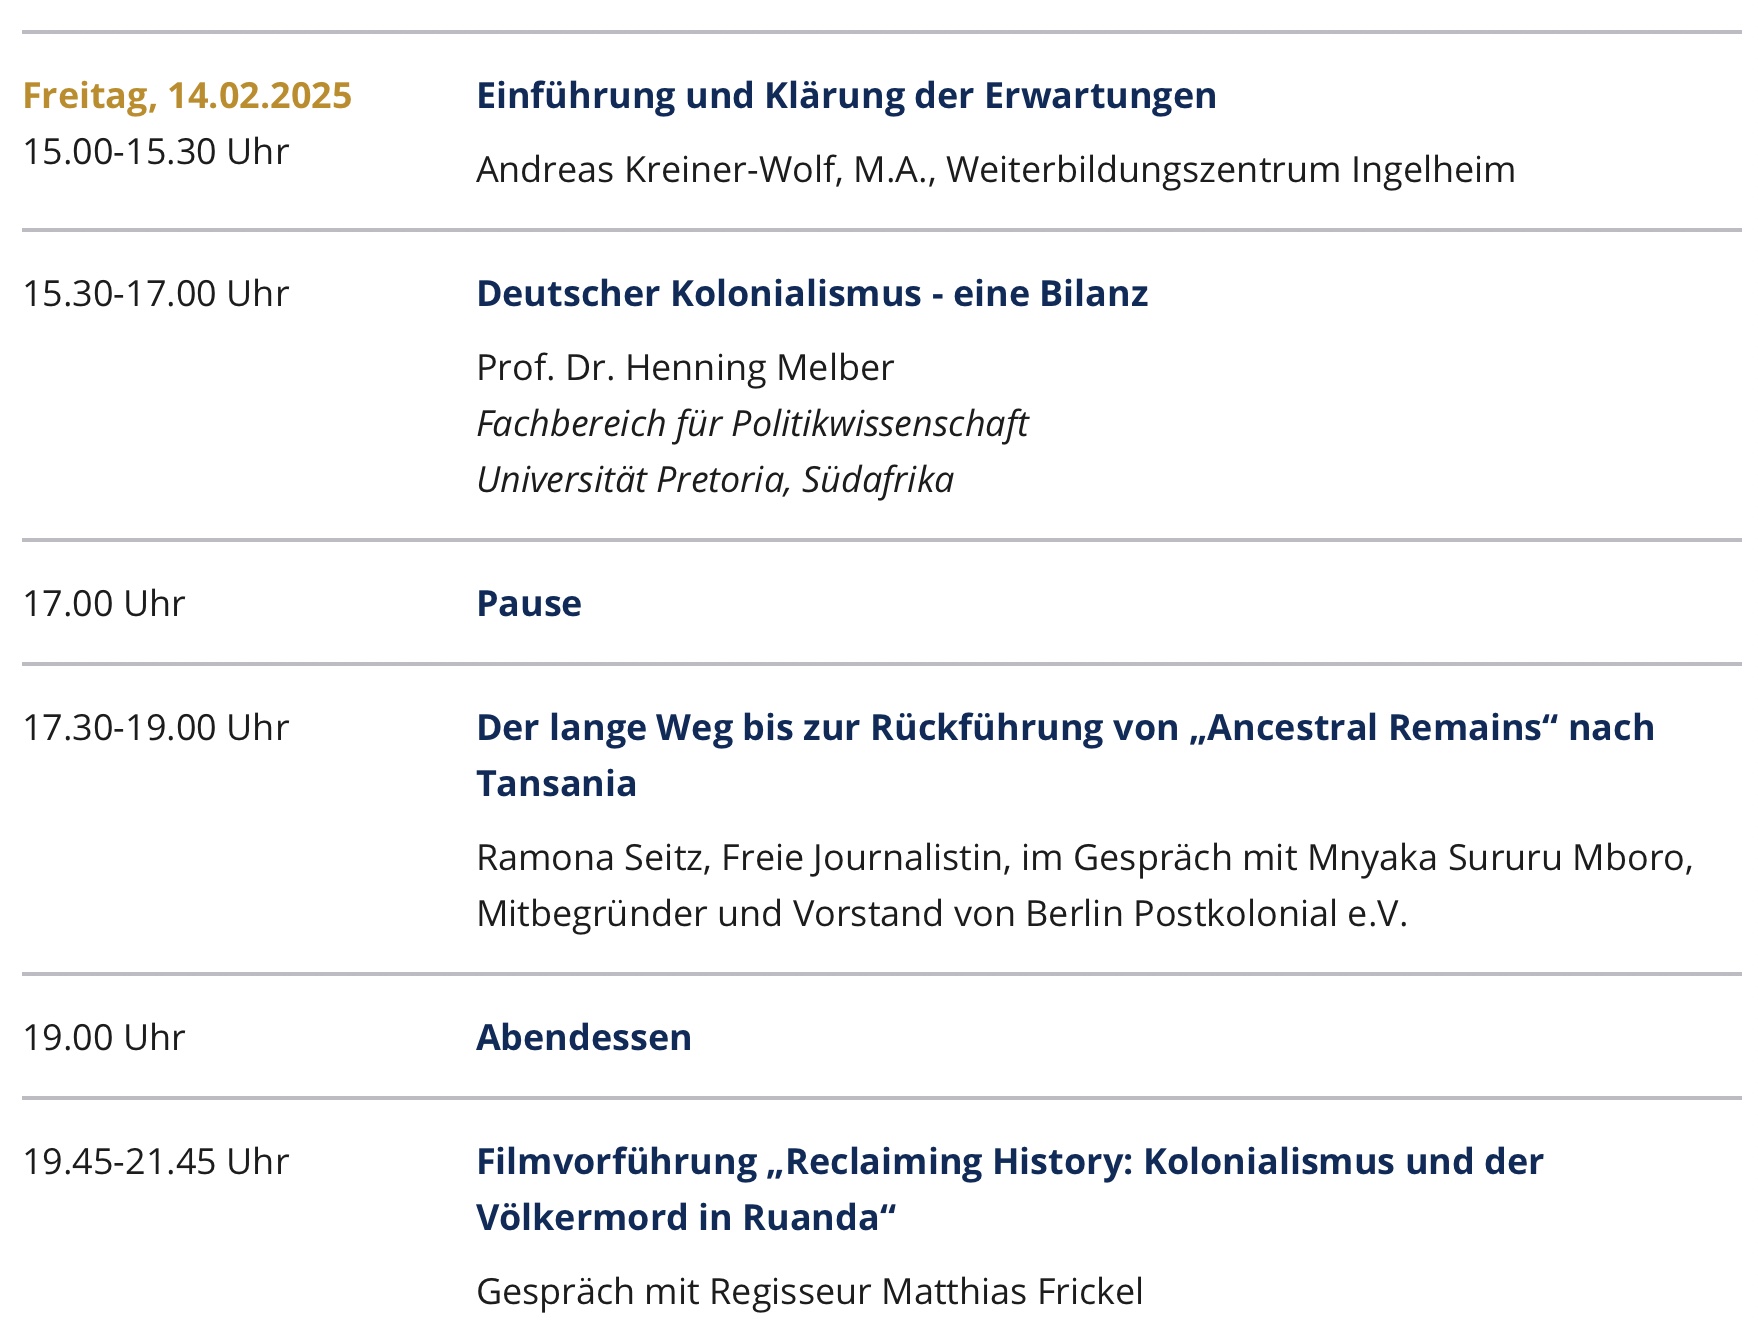Click the date heading Freitag, 14.02.2025
The height and width of the screenshot is (1332, 1758).
pyautogui.click(x=187, y=96)
